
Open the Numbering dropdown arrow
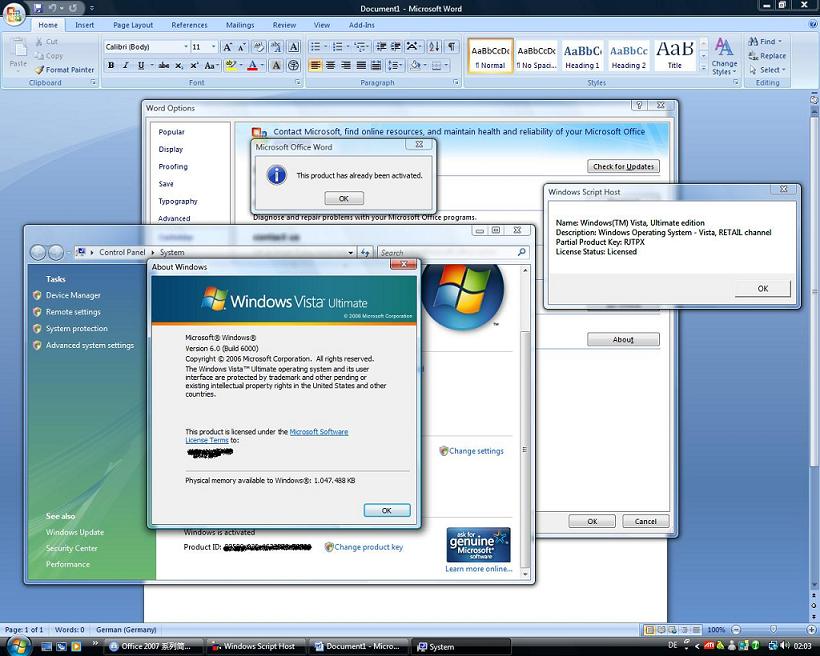tap(348, 47)
